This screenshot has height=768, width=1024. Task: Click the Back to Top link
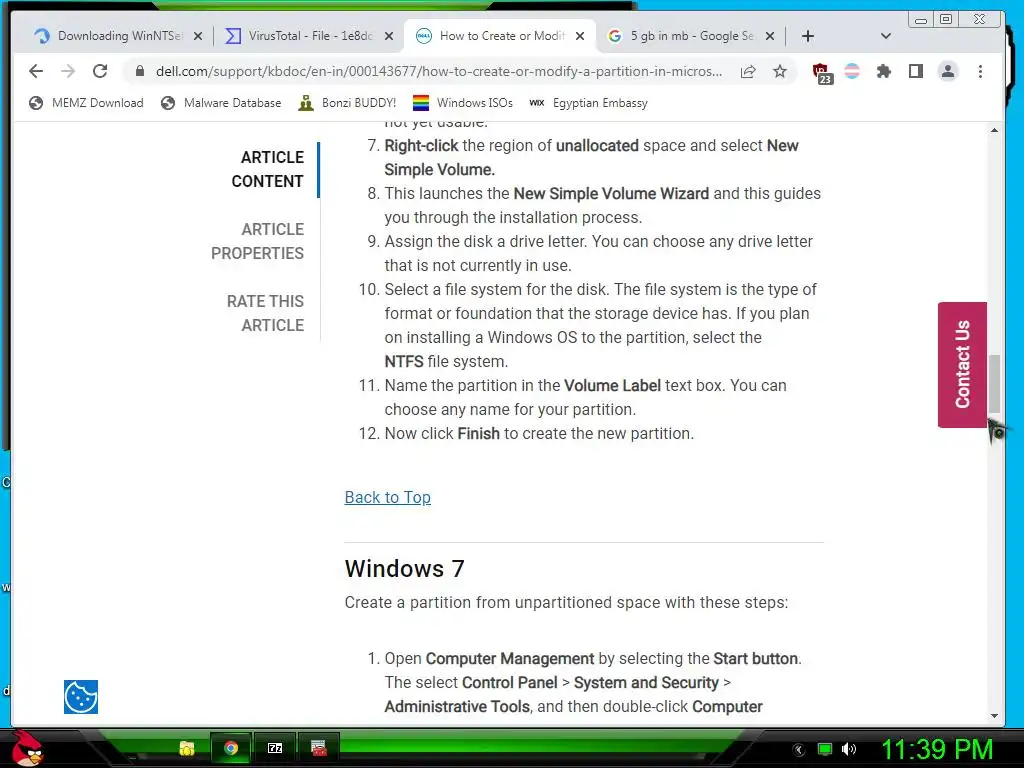387,497
